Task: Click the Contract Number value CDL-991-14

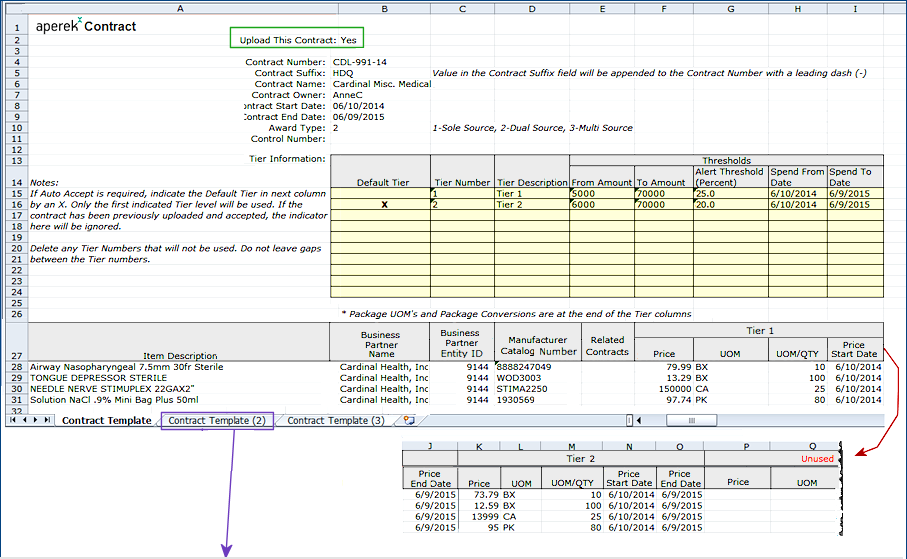Action: coord(360,62)
